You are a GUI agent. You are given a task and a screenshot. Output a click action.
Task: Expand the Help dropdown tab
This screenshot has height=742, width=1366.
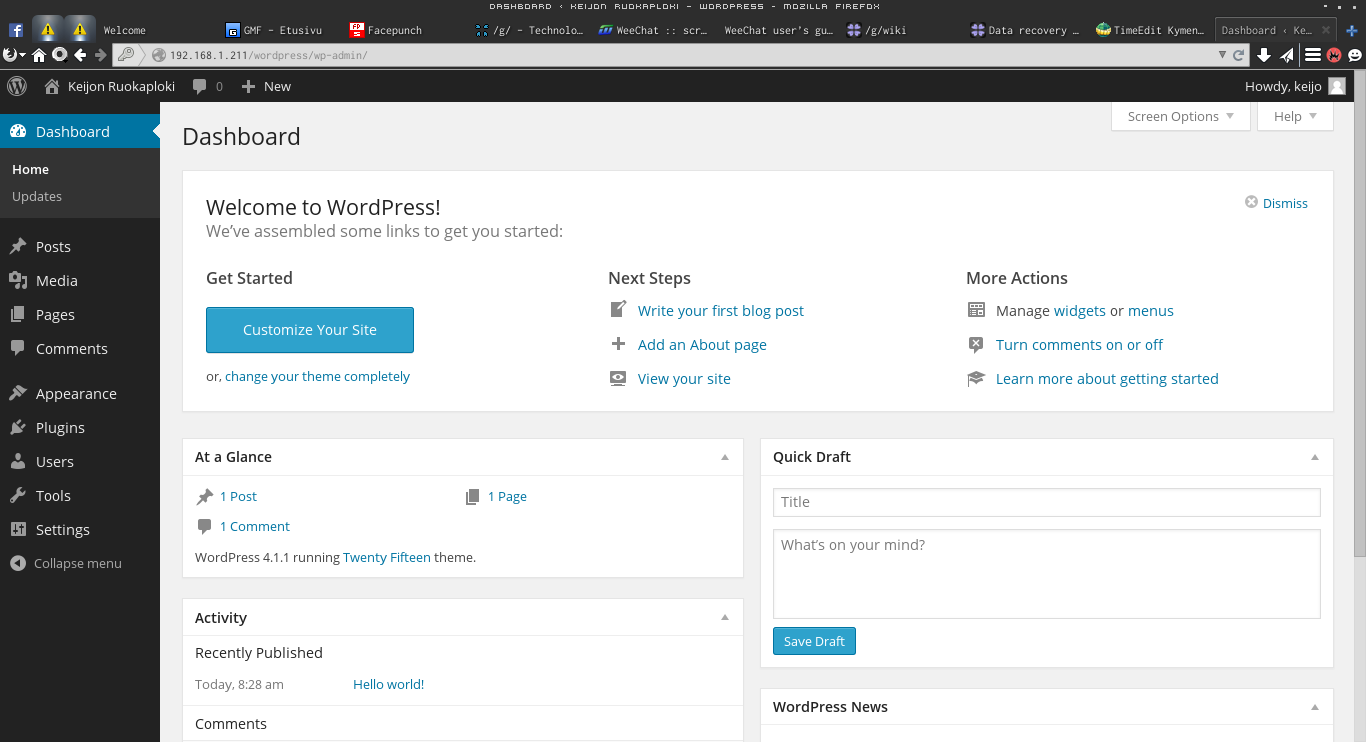1296,116
